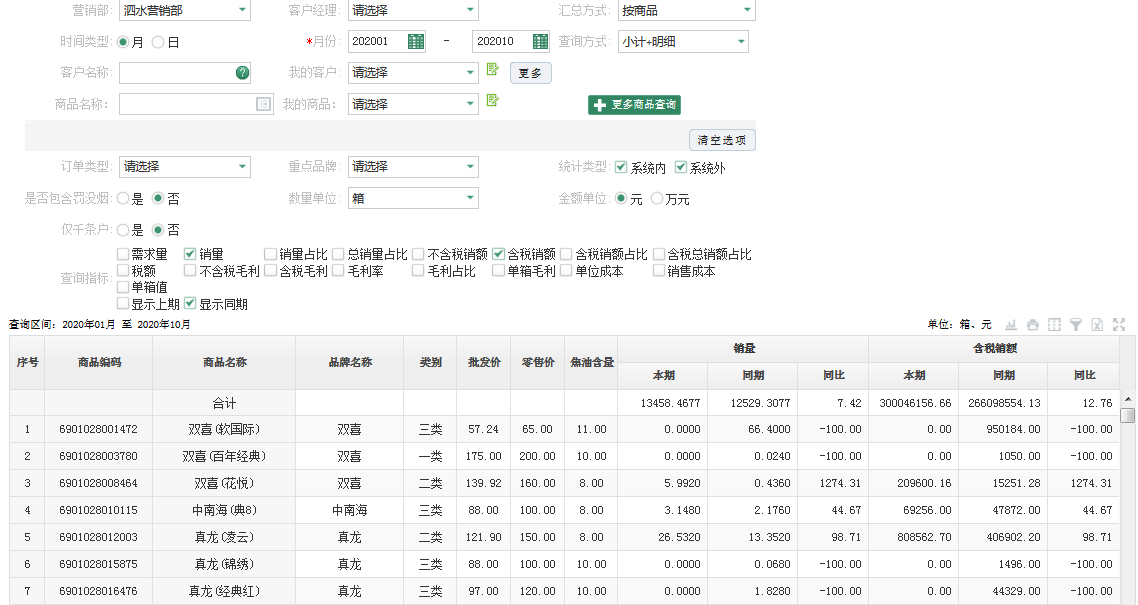The height and width of the screenshot is (605, 1138).
Task: Click the 批发价 column header
Action: (484, 363)
